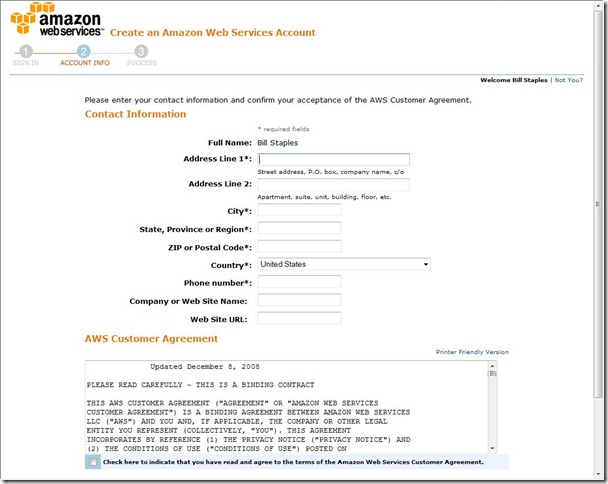Click step 3 Success circle
This screenshot has height=484, width=608.
click(x=141, y=52)
